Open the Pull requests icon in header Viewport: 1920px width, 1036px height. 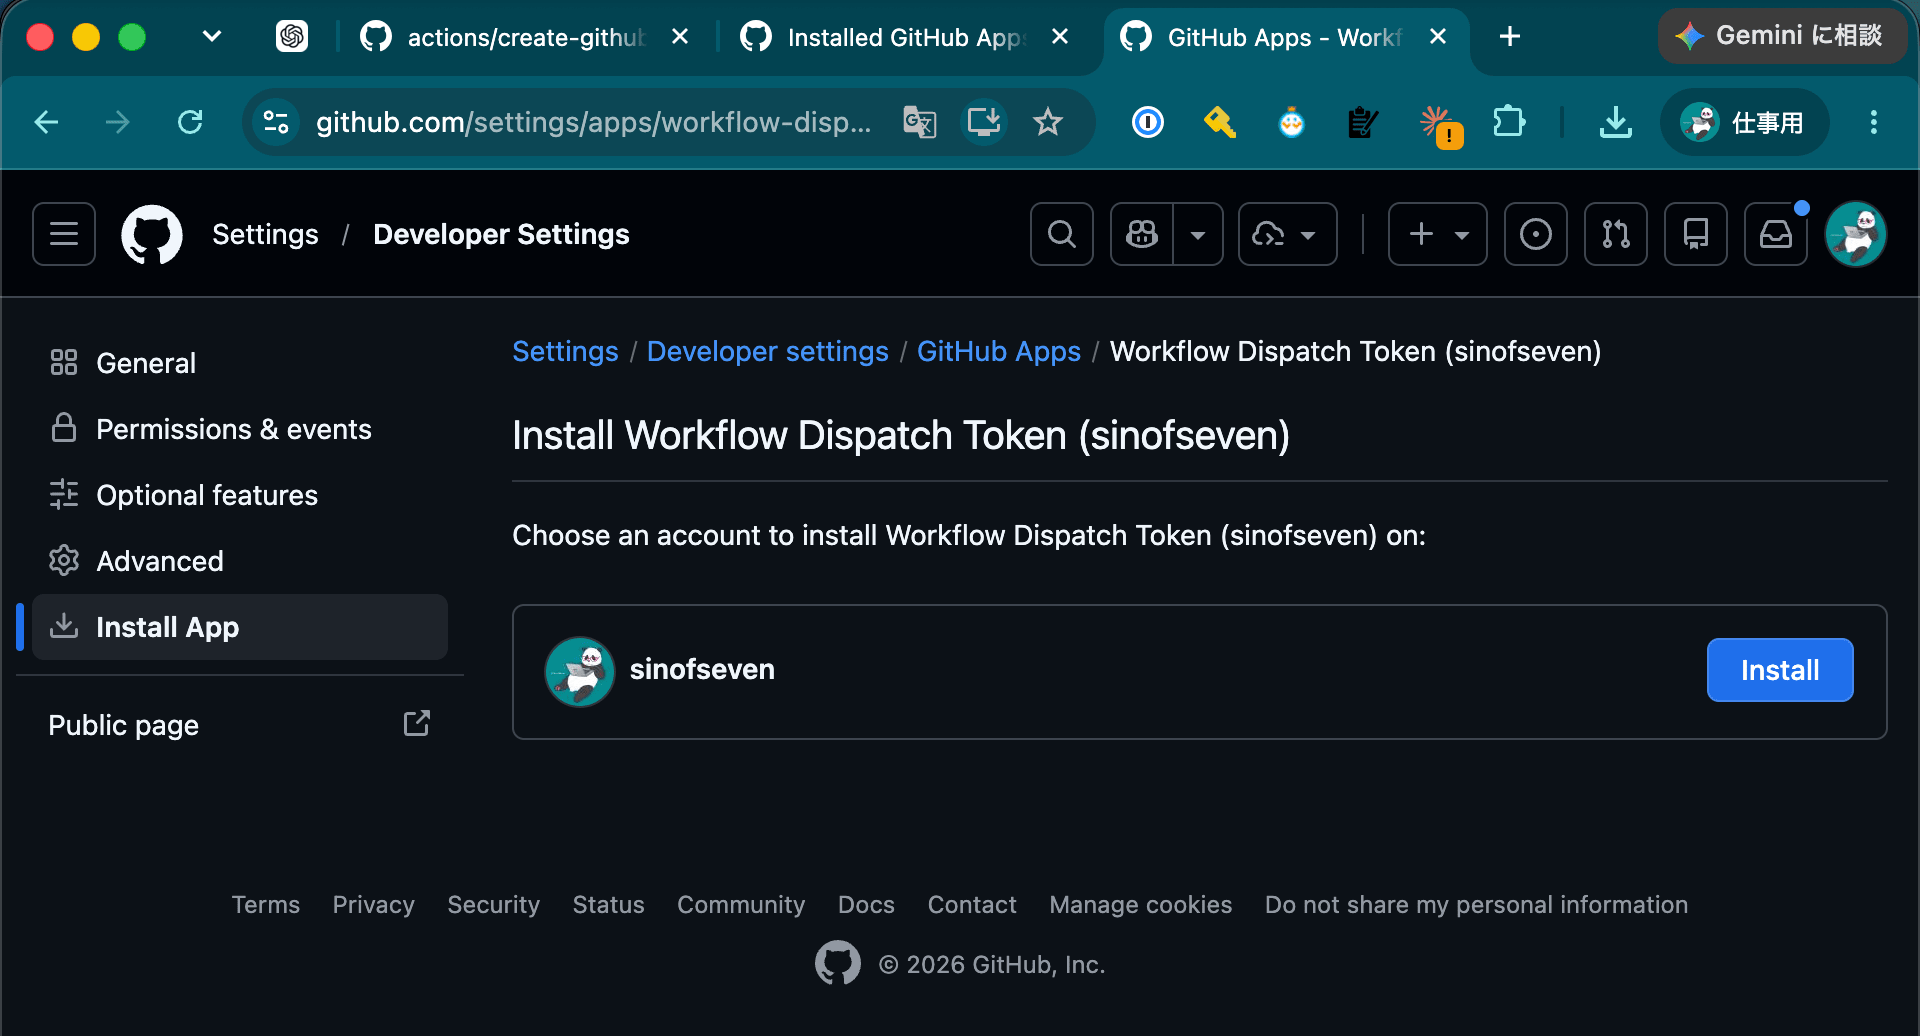click(x=1616, y=234)
